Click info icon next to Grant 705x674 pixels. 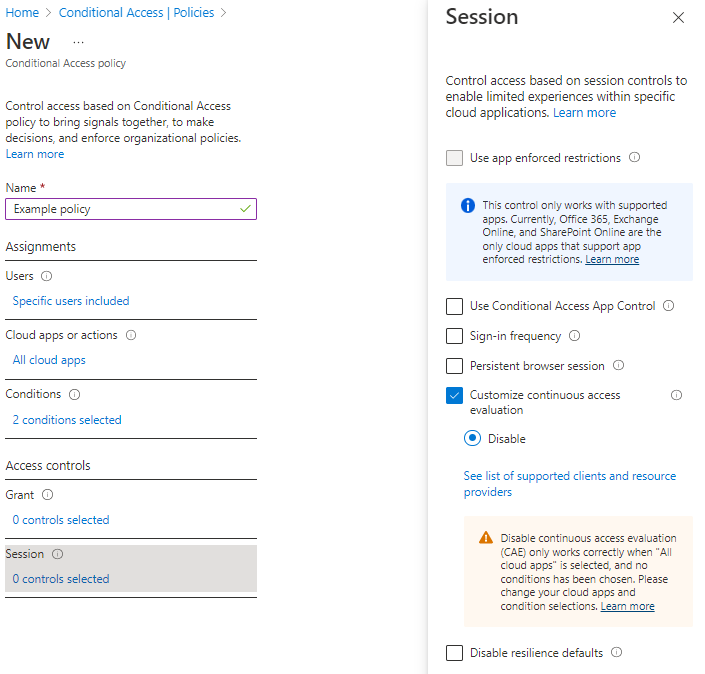[47, 494]
